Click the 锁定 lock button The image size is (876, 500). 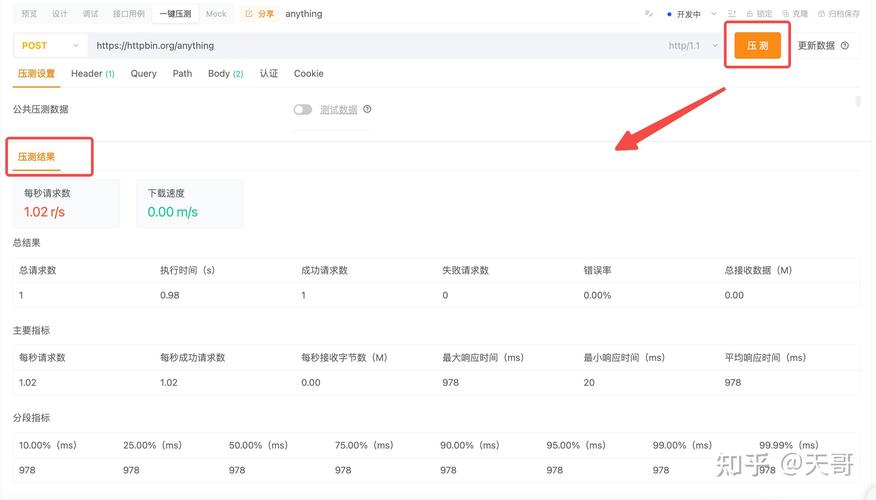(x=759, y=13)
